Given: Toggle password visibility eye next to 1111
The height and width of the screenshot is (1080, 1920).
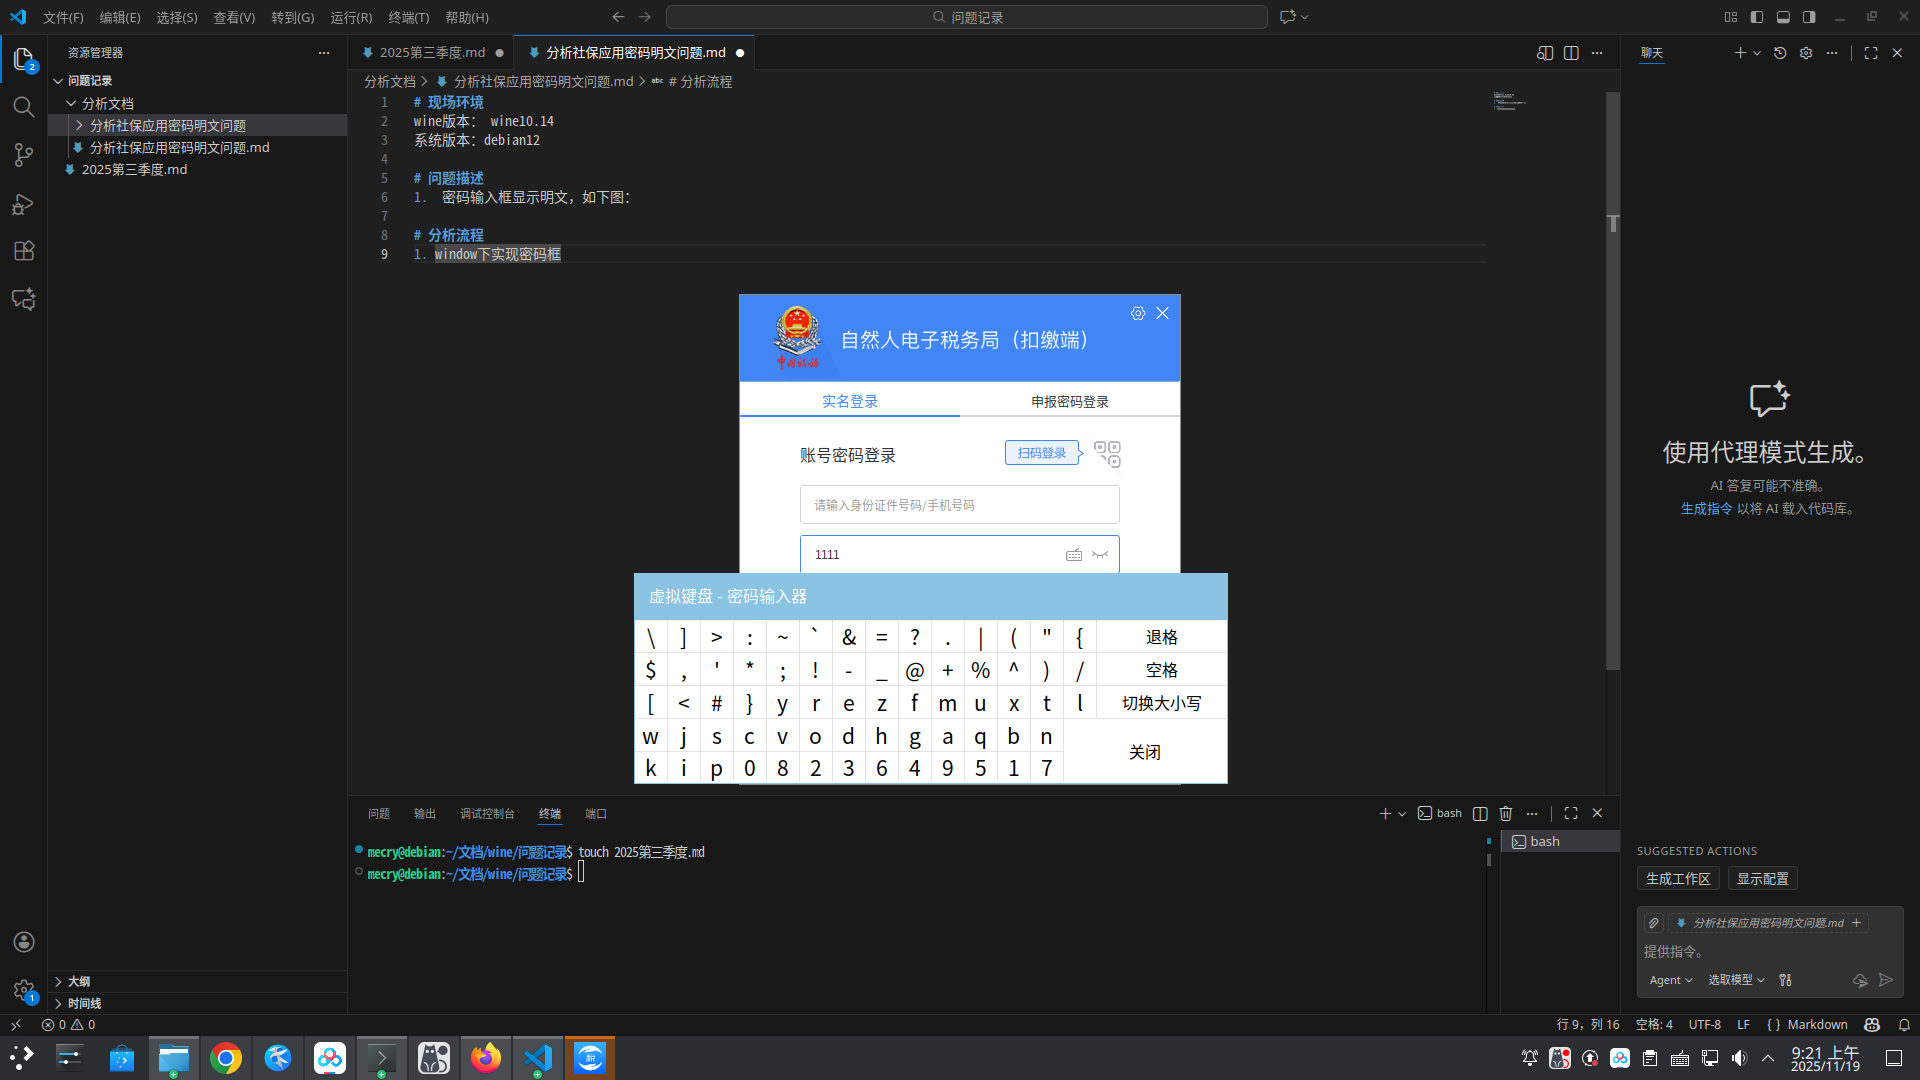Looking at the screenshot, I should tap(1100, 555).
